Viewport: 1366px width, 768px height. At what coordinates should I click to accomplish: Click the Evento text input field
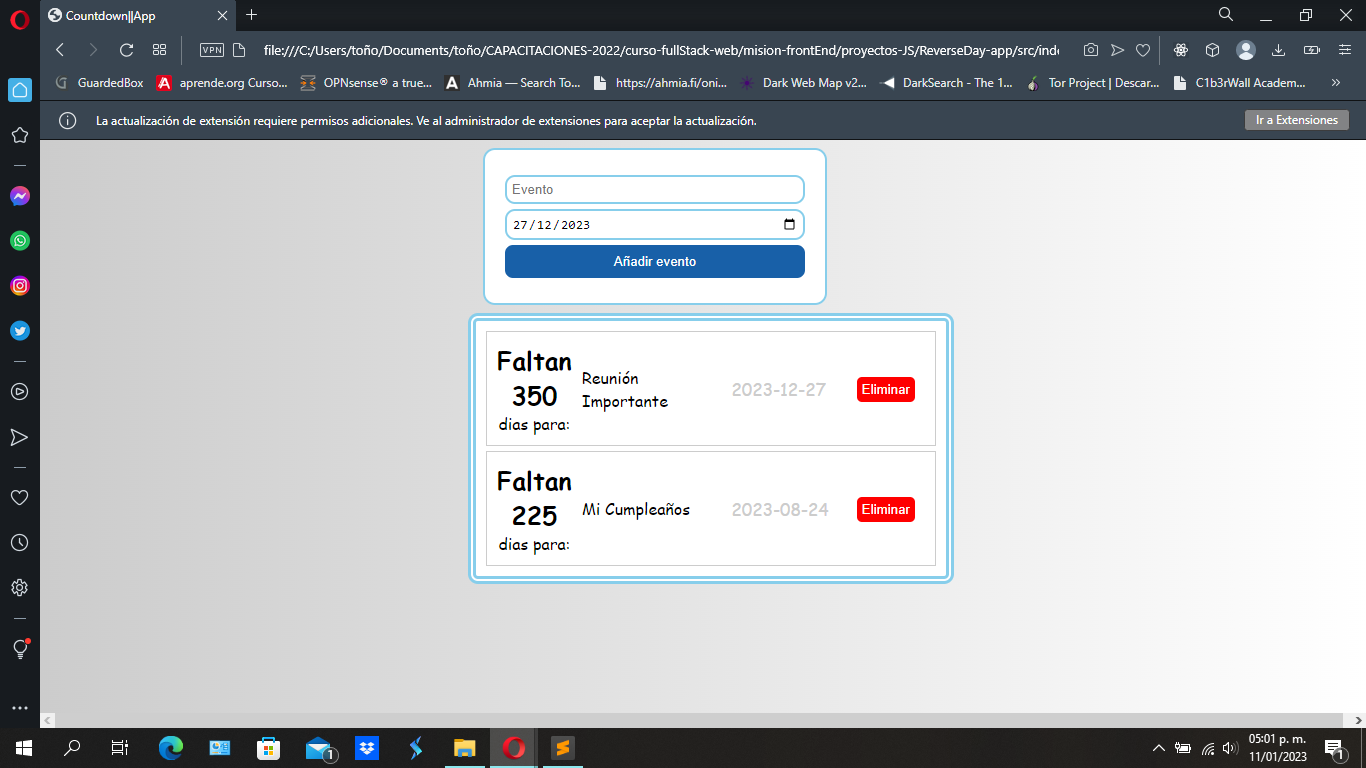655,189
